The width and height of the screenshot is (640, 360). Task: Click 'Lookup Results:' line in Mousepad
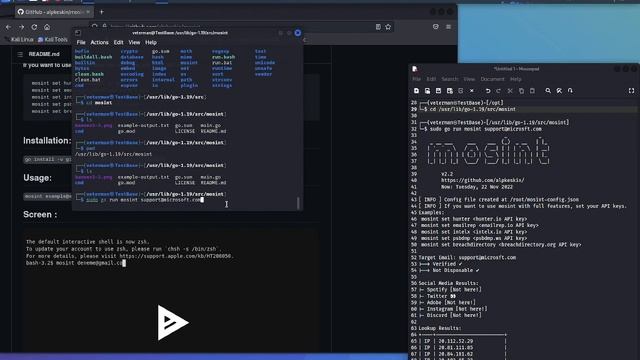[440, 328]
